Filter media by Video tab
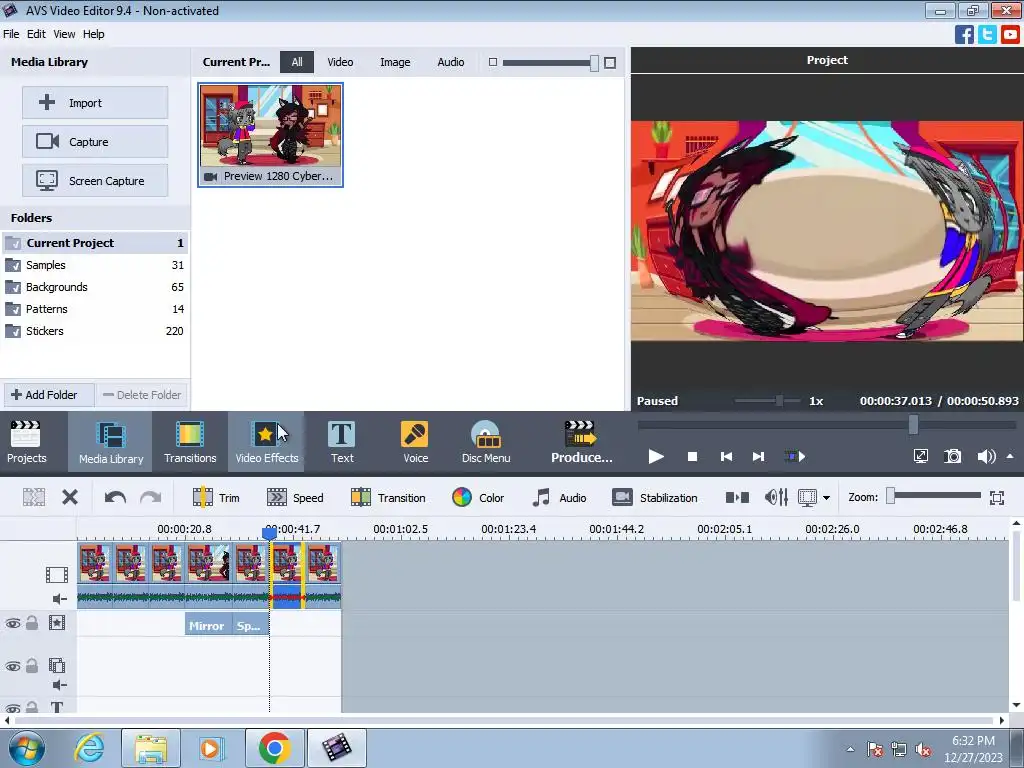 tap(340, 62)
